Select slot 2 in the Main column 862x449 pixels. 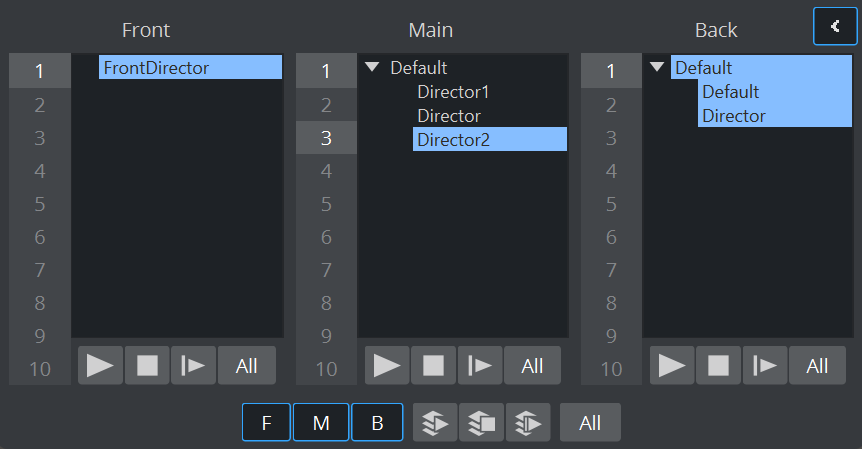pyautogui.click(x=326, y=105)
